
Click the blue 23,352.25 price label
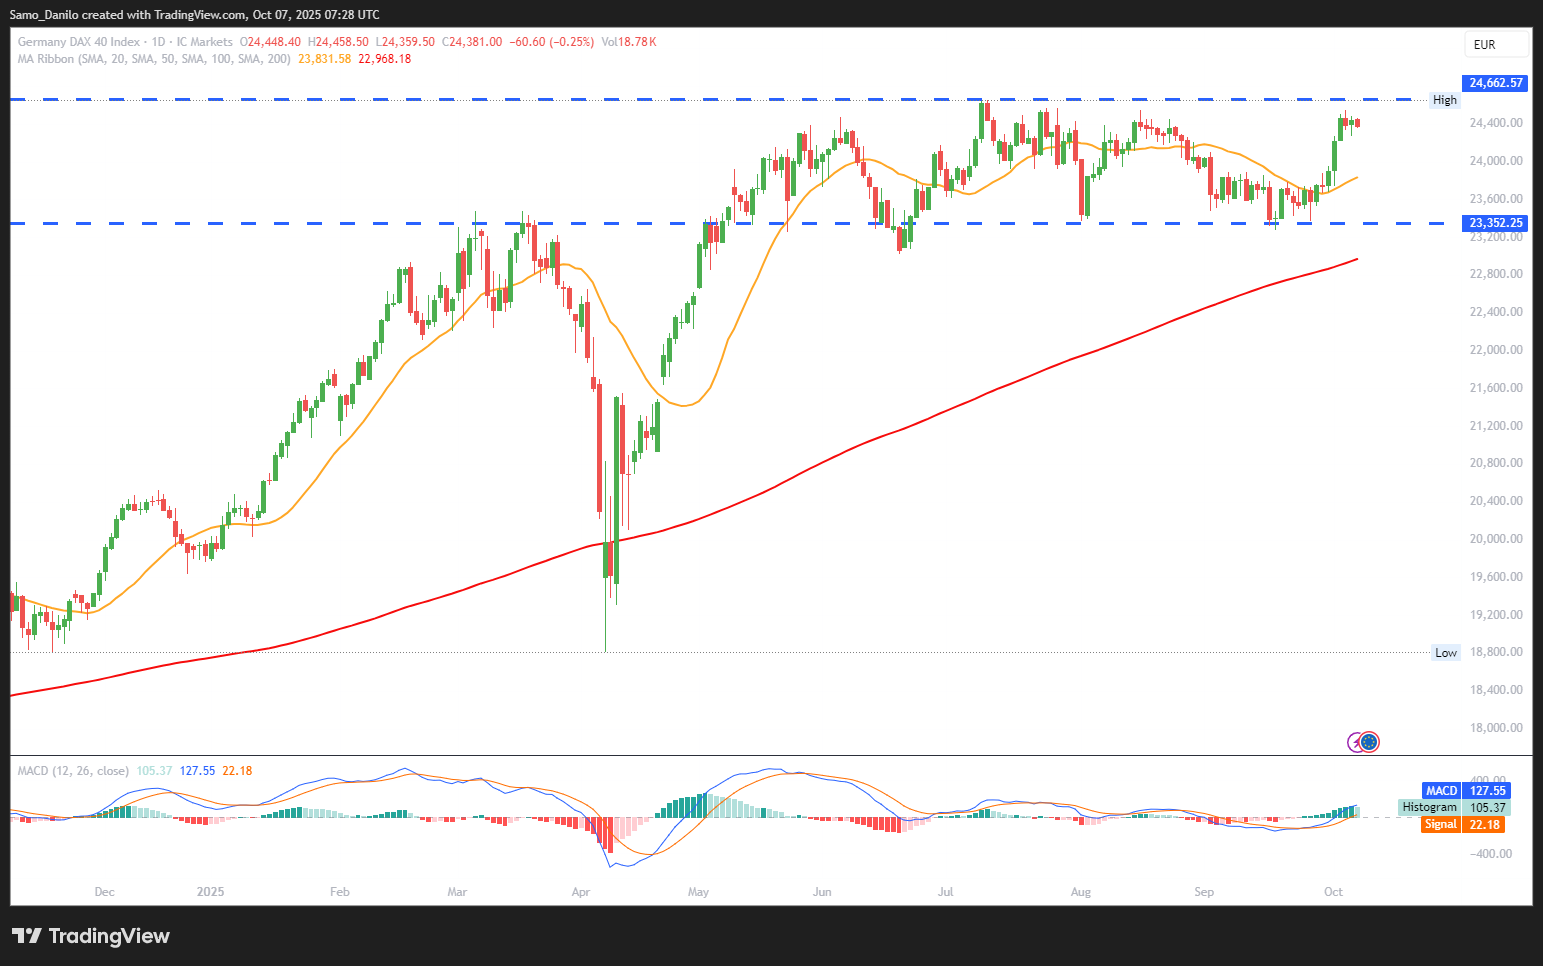[1495, 223]
